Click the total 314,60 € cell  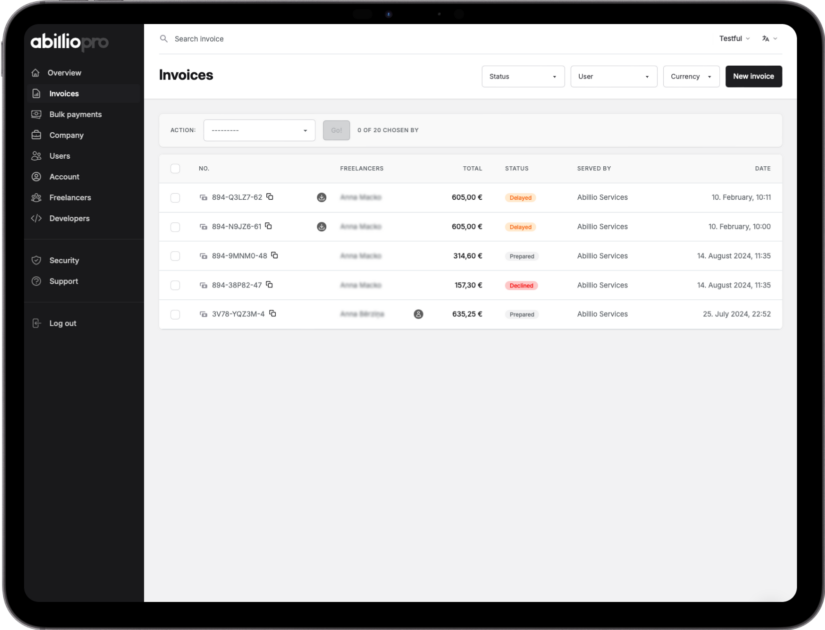coord(468,256)
